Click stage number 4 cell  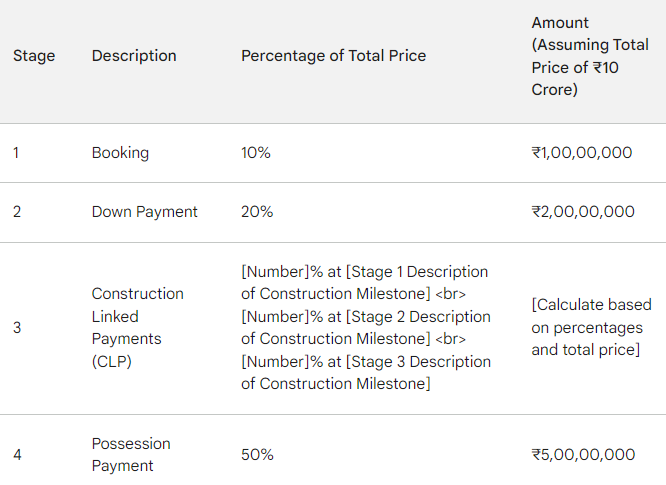17,454
